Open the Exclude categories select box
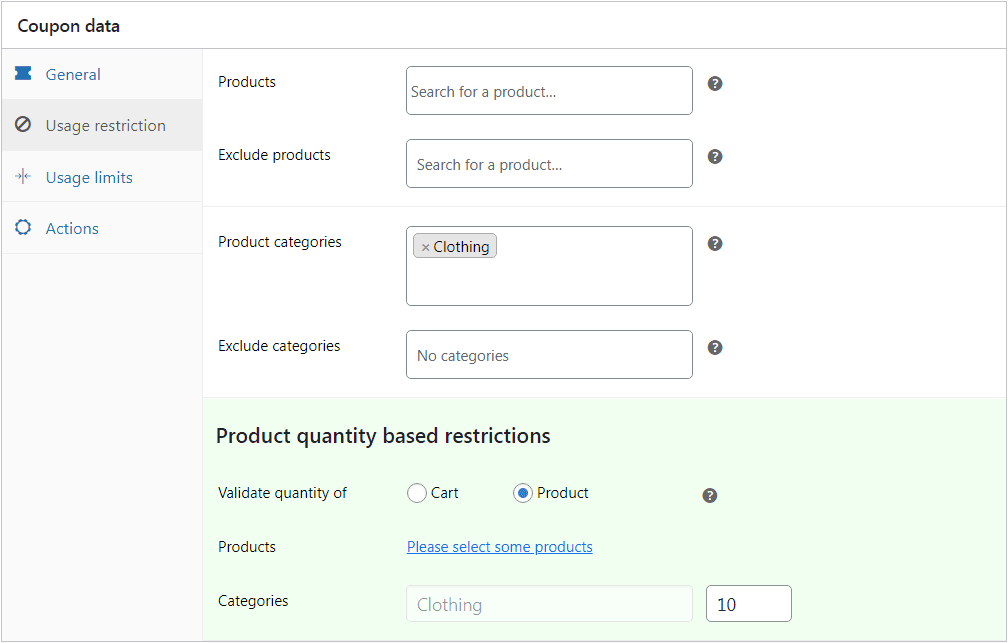Viewport: 1008px width, 643px height. tap(549, 354)
